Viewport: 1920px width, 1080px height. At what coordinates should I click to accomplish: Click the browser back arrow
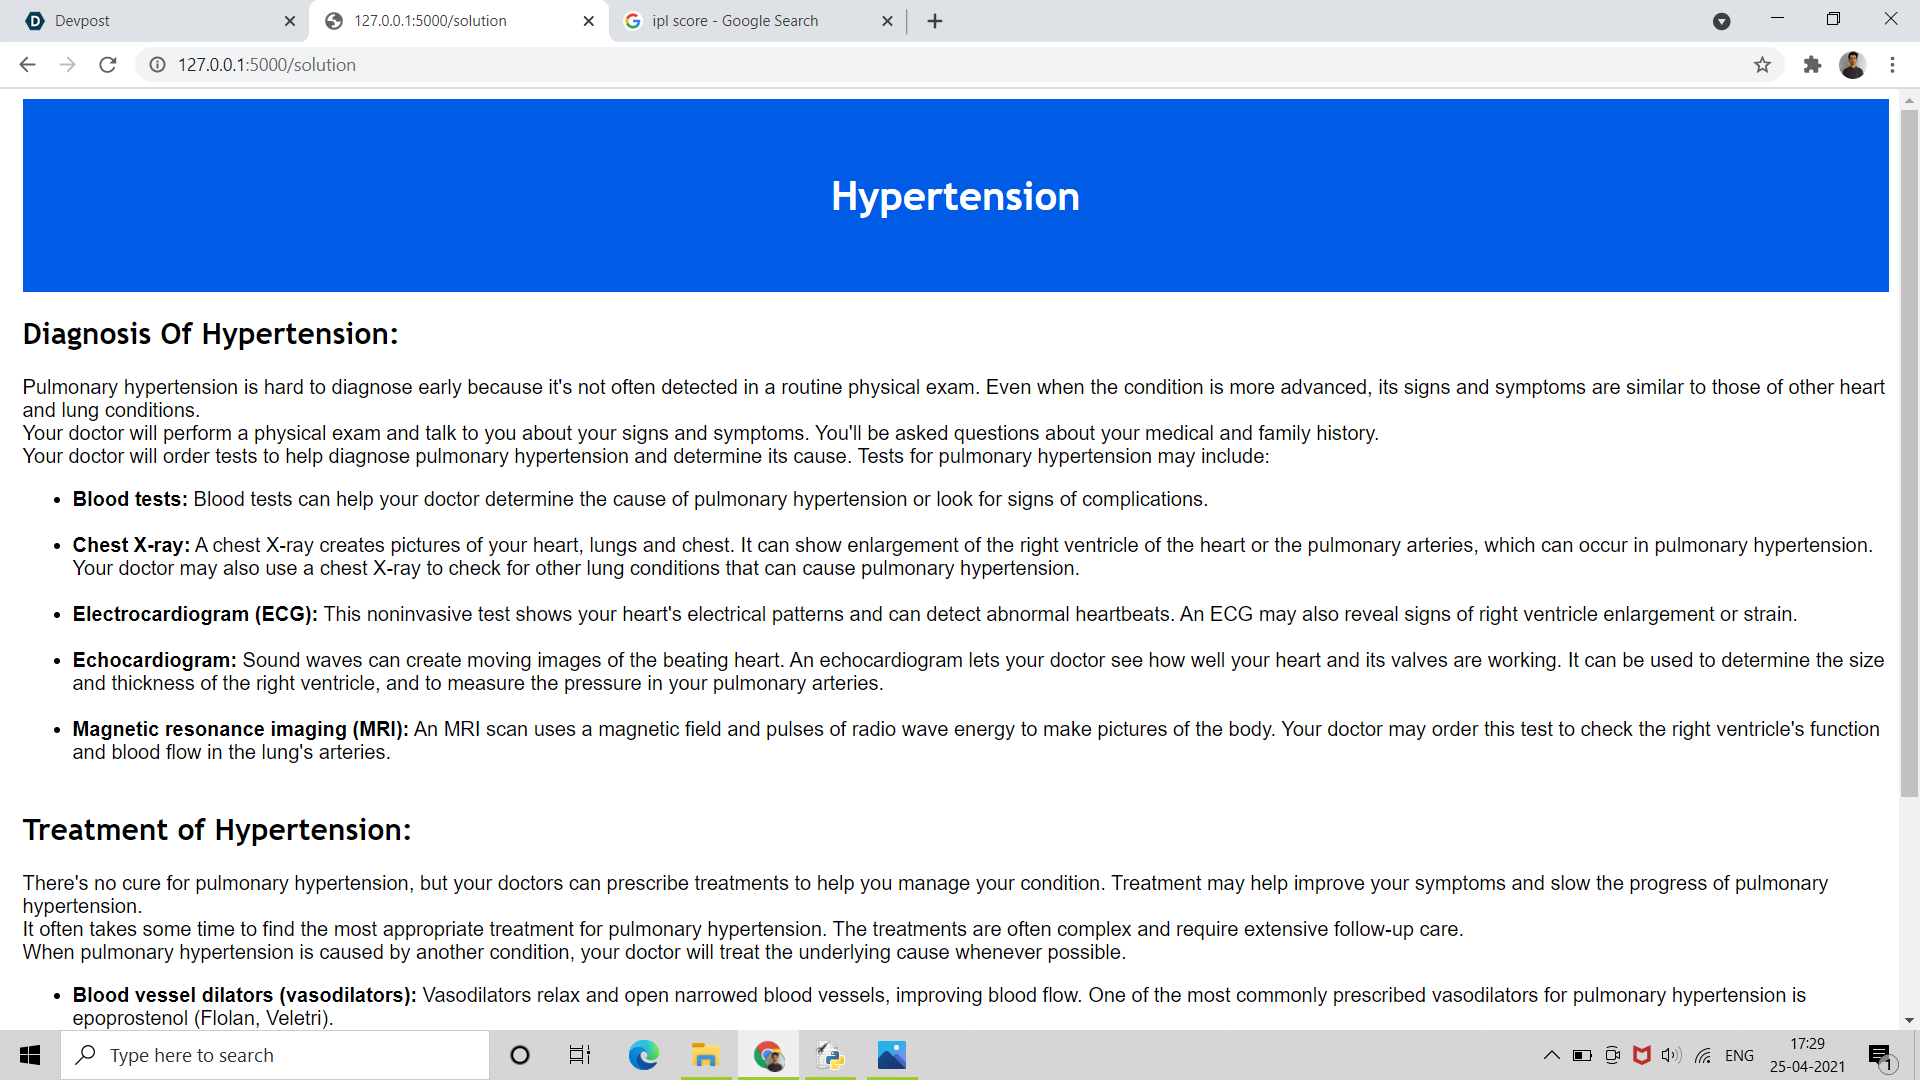(27, 65)
